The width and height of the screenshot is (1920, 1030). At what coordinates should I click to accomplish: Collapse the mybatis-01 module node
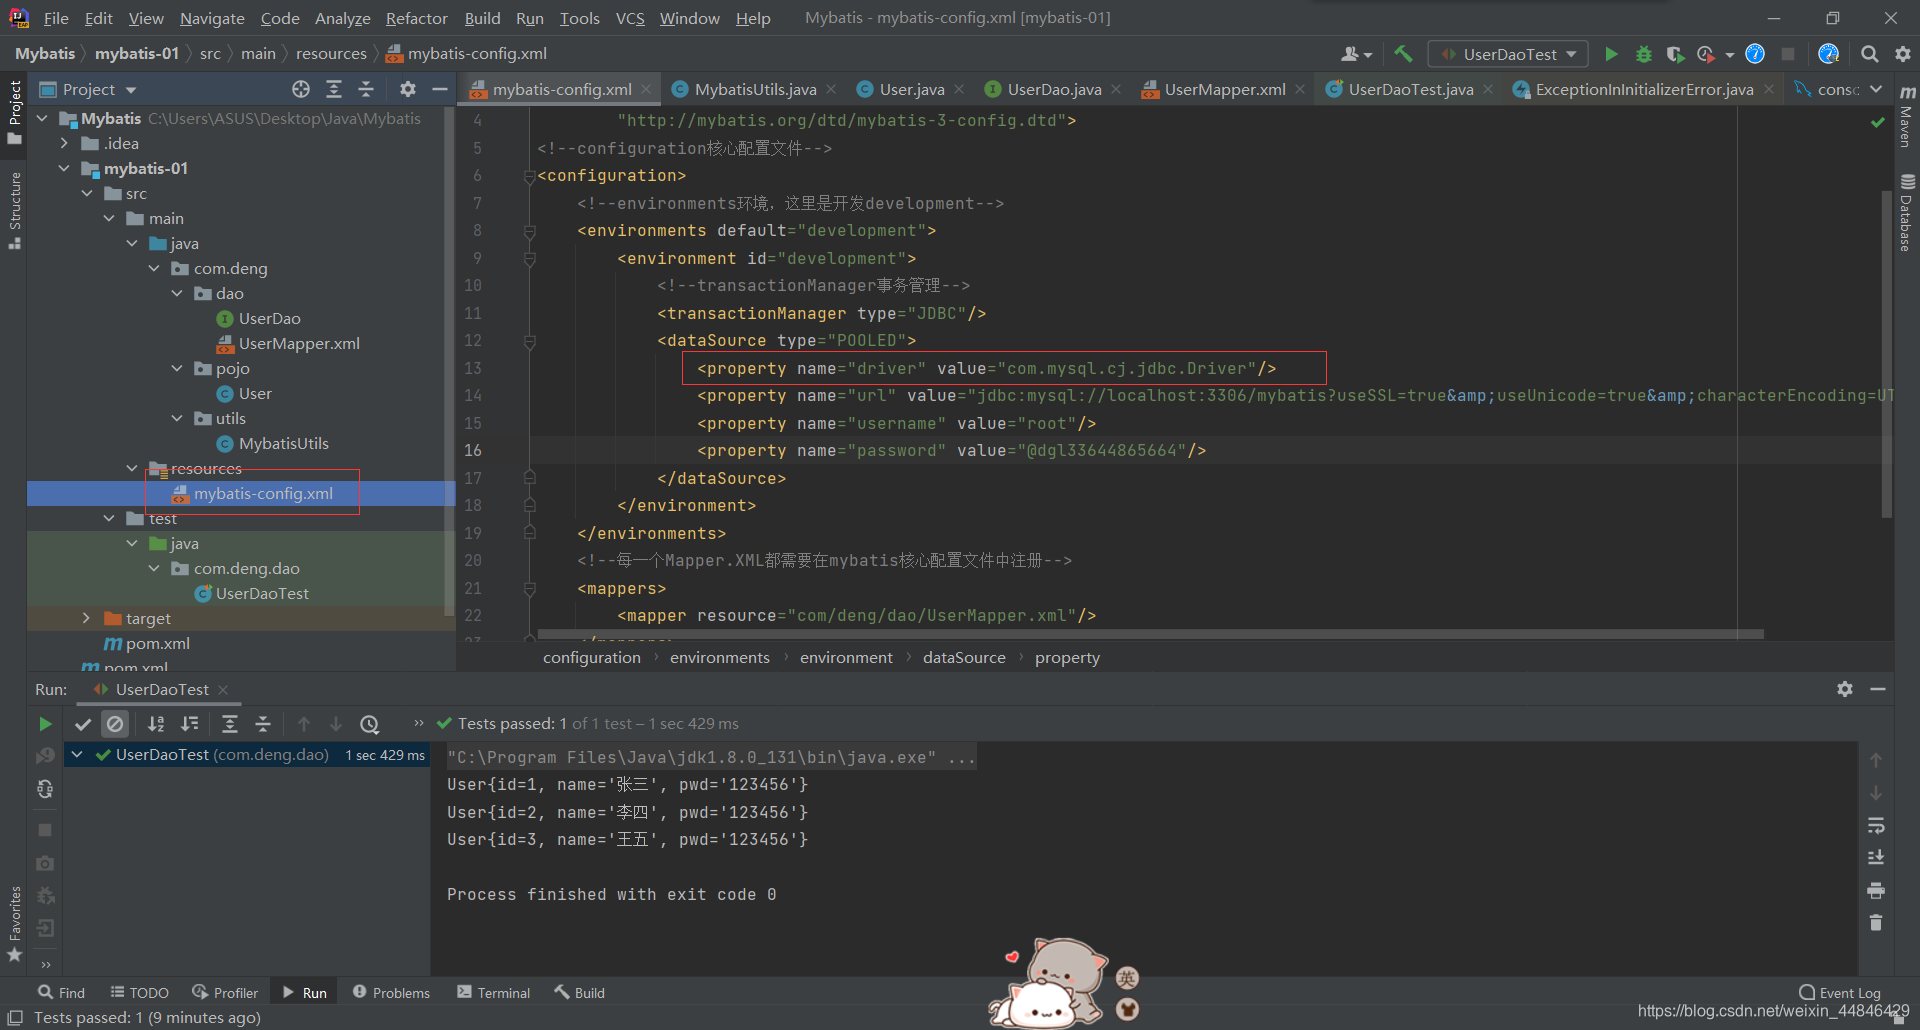tap(64, 168)
